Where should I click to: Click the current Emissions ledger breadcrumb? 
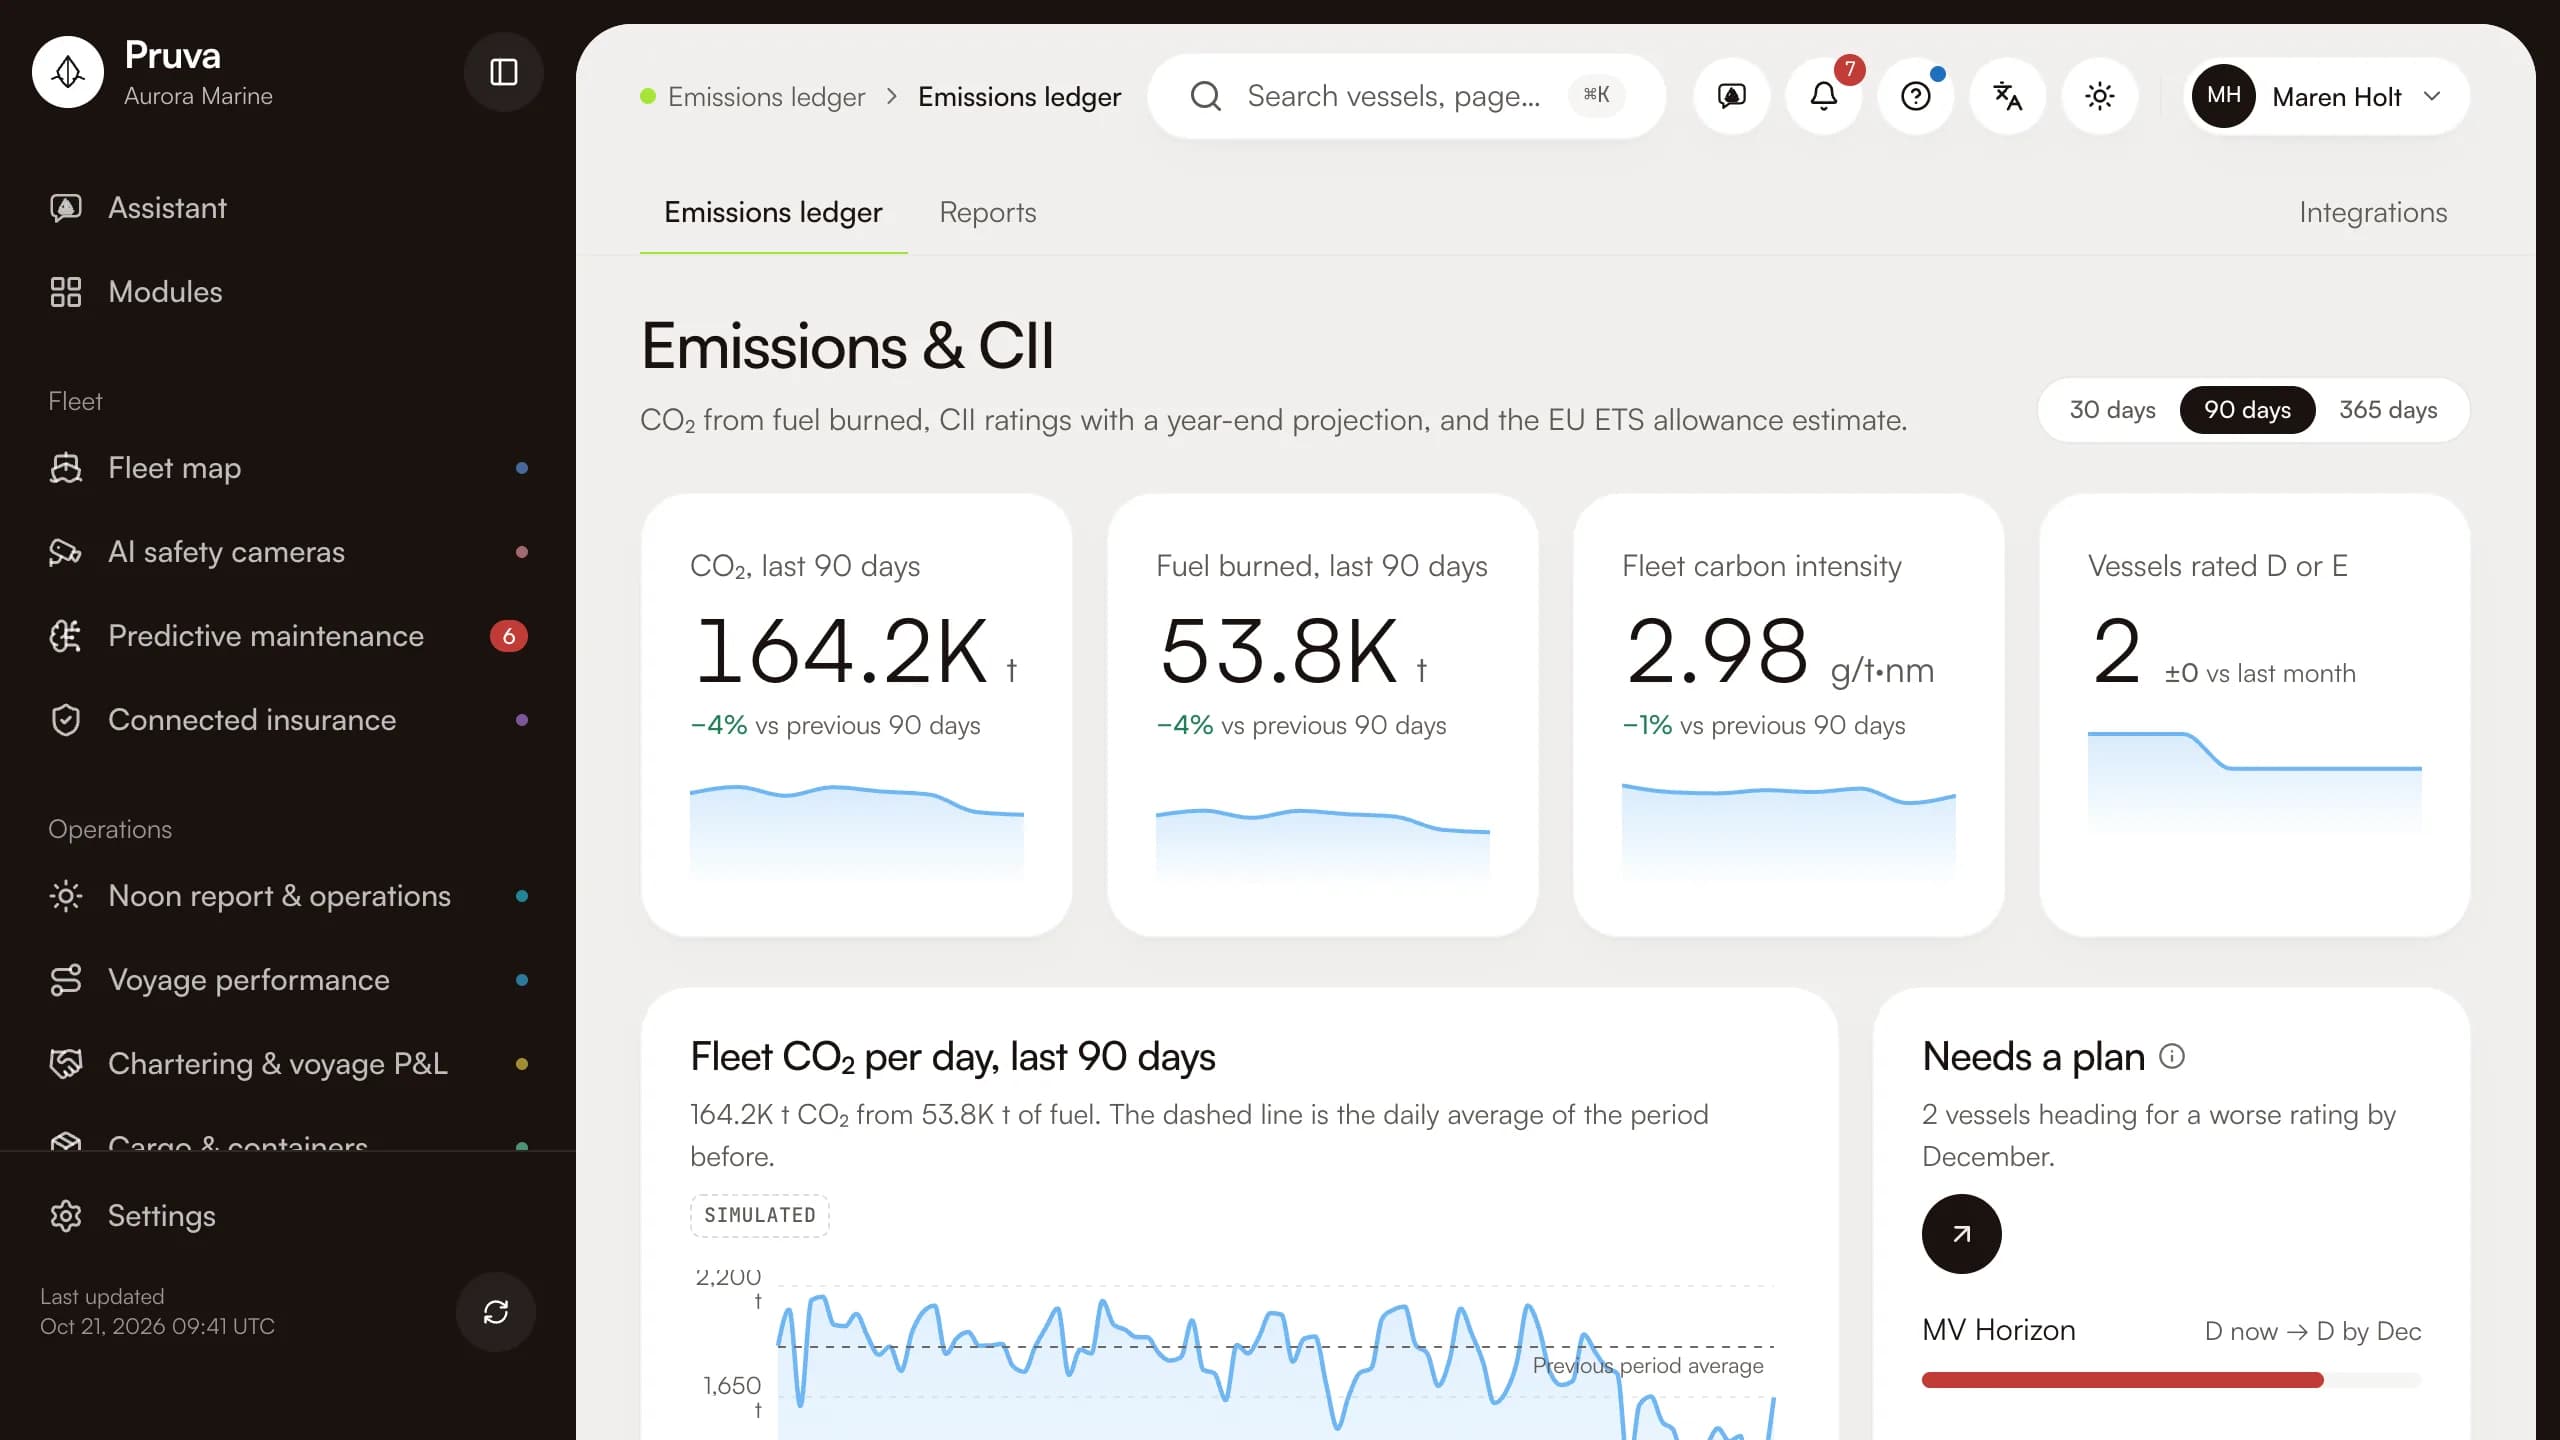(1019, 97)
